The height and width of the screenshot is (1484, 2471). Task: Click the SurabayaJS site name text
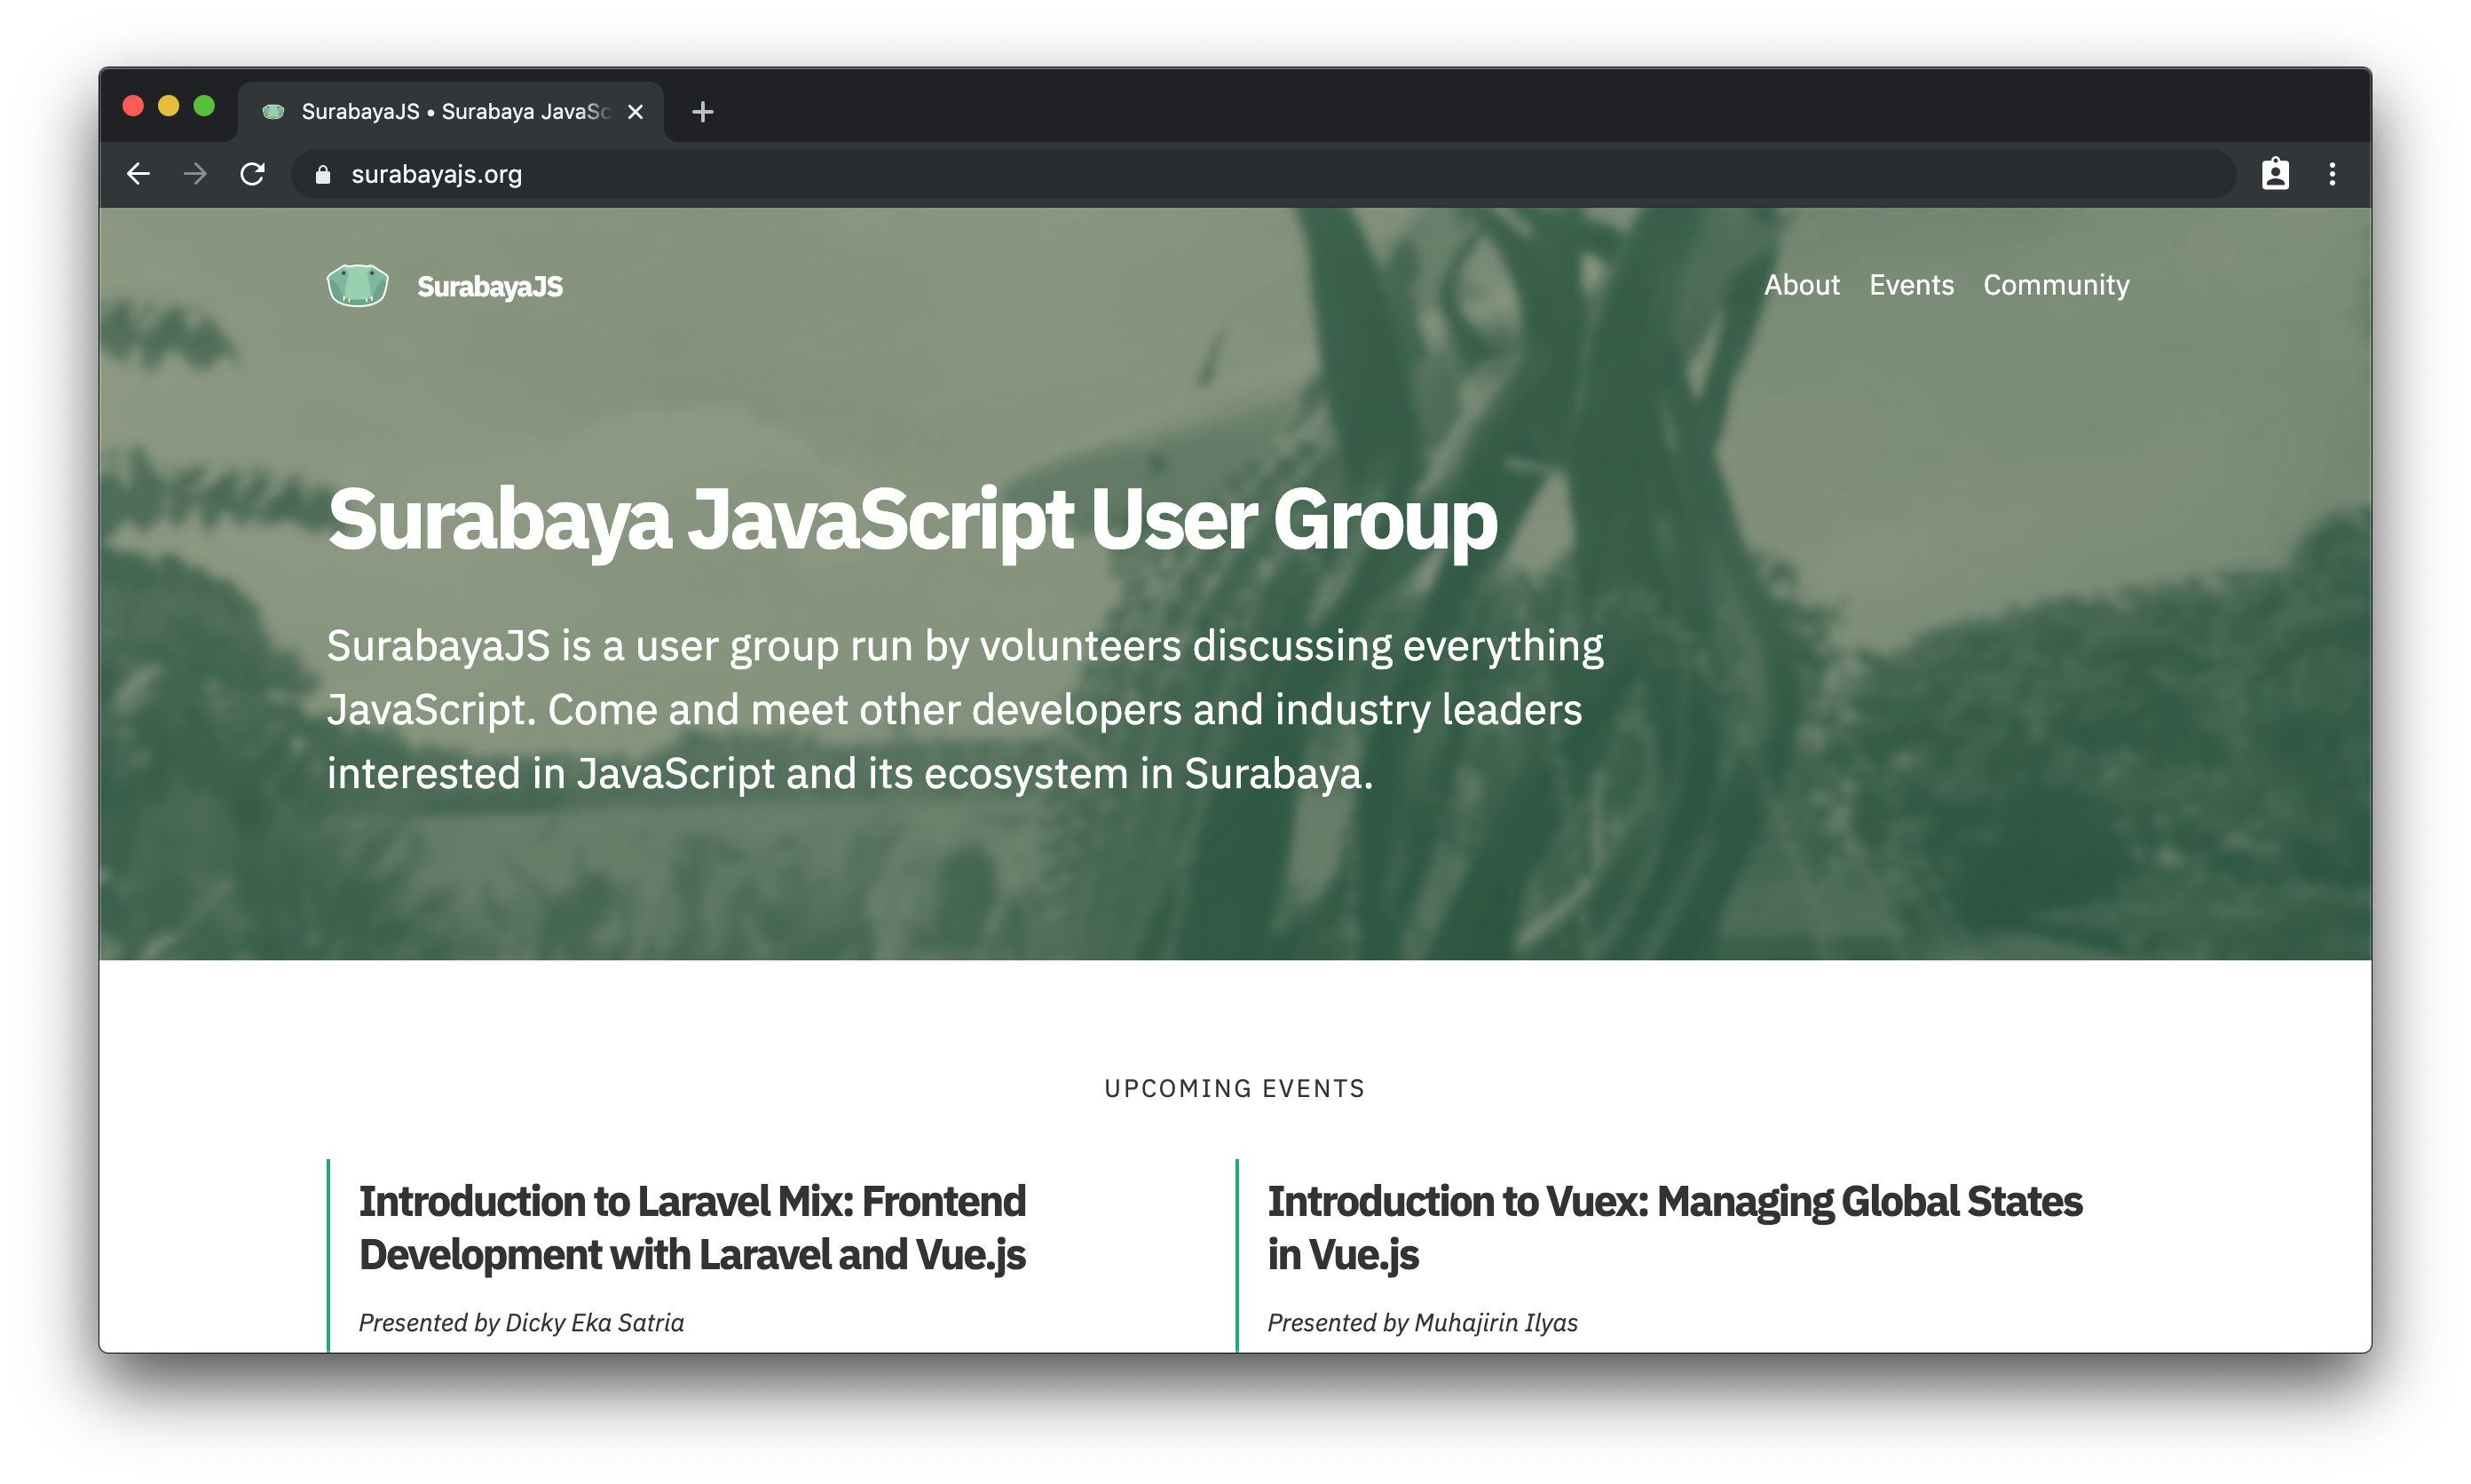click(x=490, y=287)
